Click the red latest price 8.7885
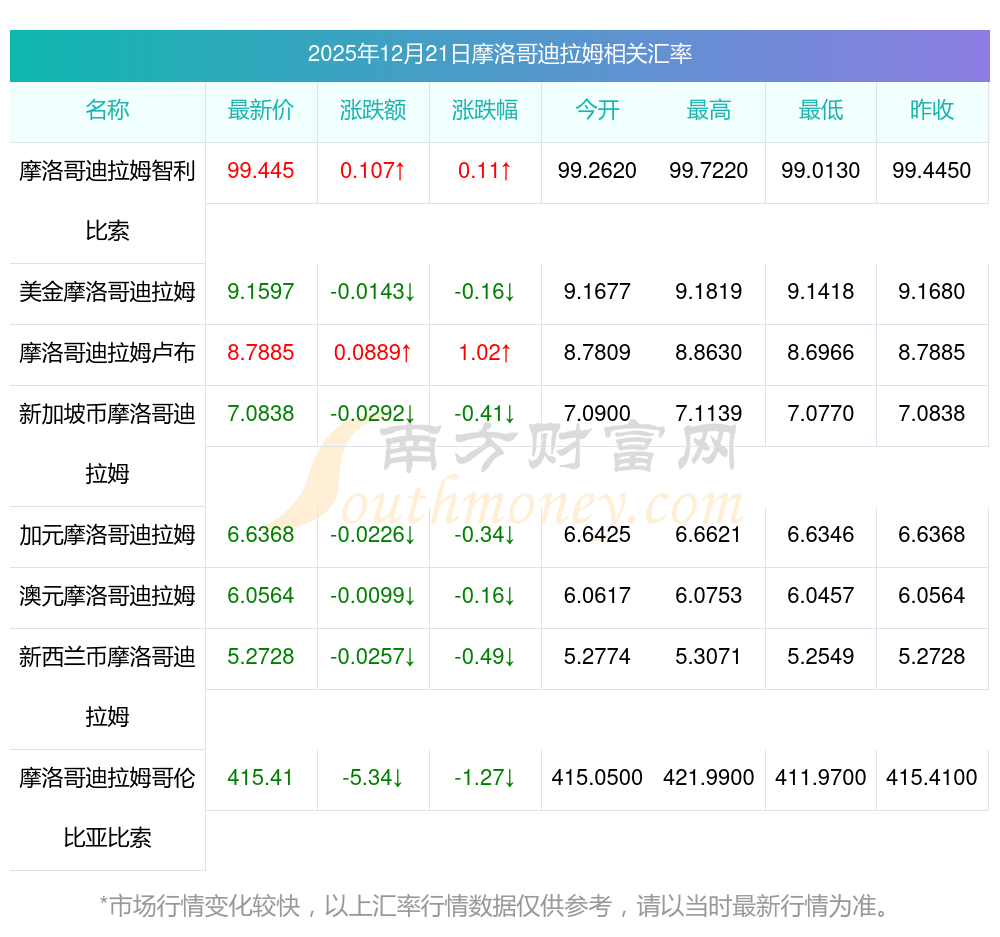The height and width of the screenshot is (937, 1000). pyautogui.click(x=261, y=353)
